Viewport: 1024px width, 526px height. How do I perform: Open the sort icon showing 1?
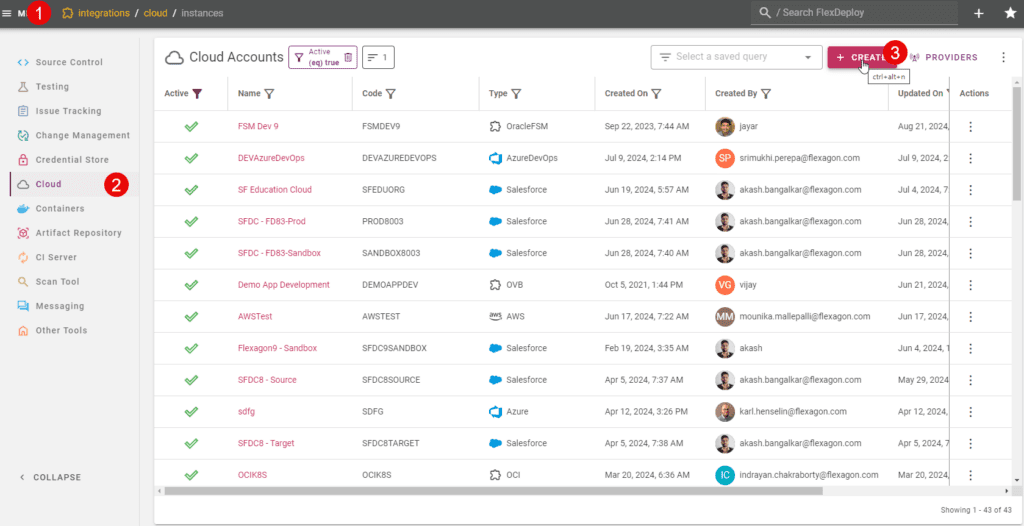pos(378,58)
